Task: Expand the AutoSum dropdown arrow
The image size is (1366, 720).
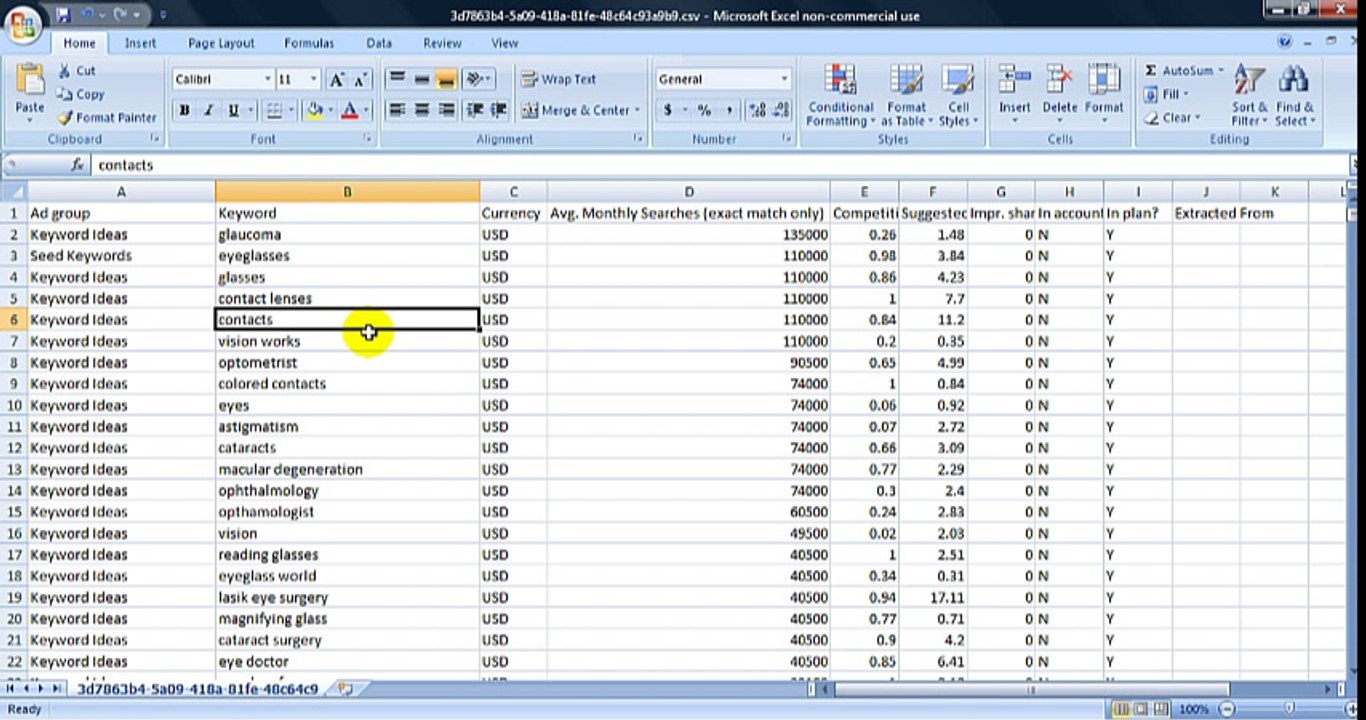Action: coord(1220,71)
